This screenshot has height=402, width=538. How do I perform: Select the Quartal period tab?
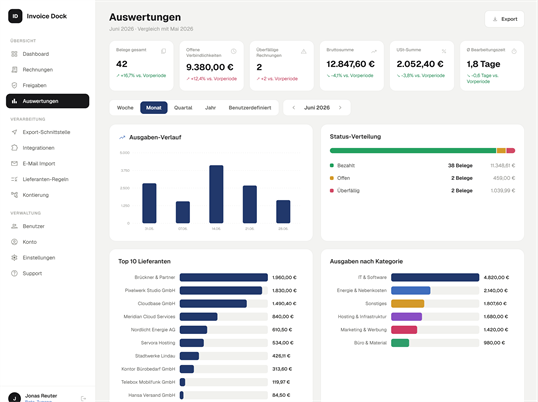183,108
